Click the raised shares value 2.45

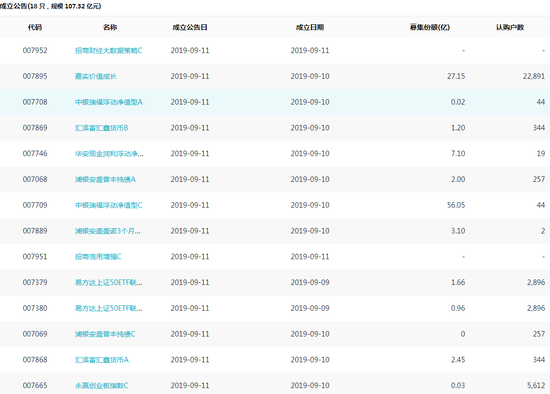point(458,360)
